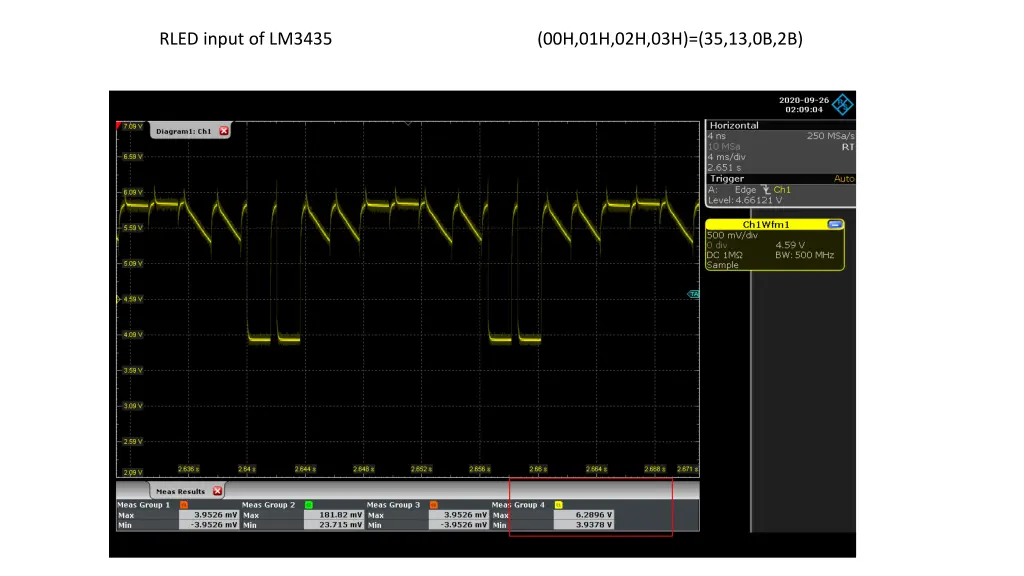Click the trigger level marker on right edge
Image resolution: width=1024 pixels, height=576 pixels.
(x=694, y=295)
